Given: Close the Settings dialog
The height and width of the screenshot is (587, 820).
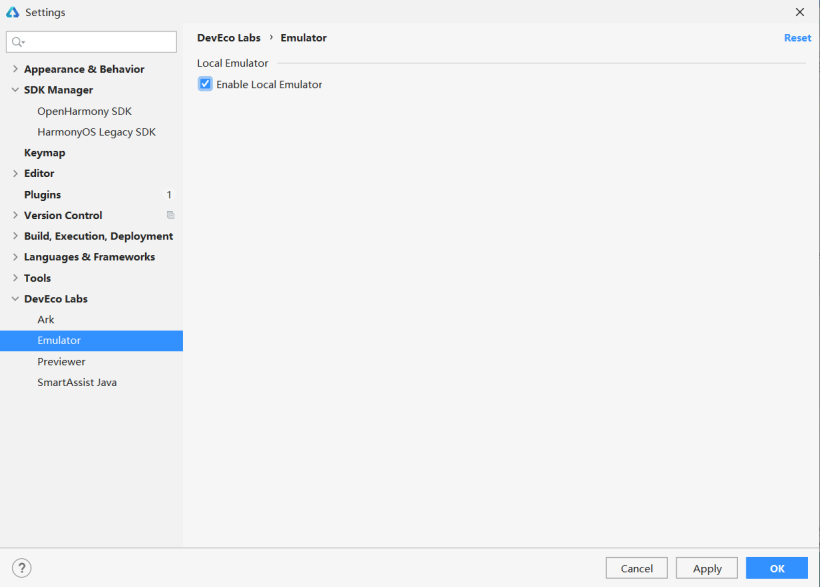Looking at the screenshot, I should (800, 12).
